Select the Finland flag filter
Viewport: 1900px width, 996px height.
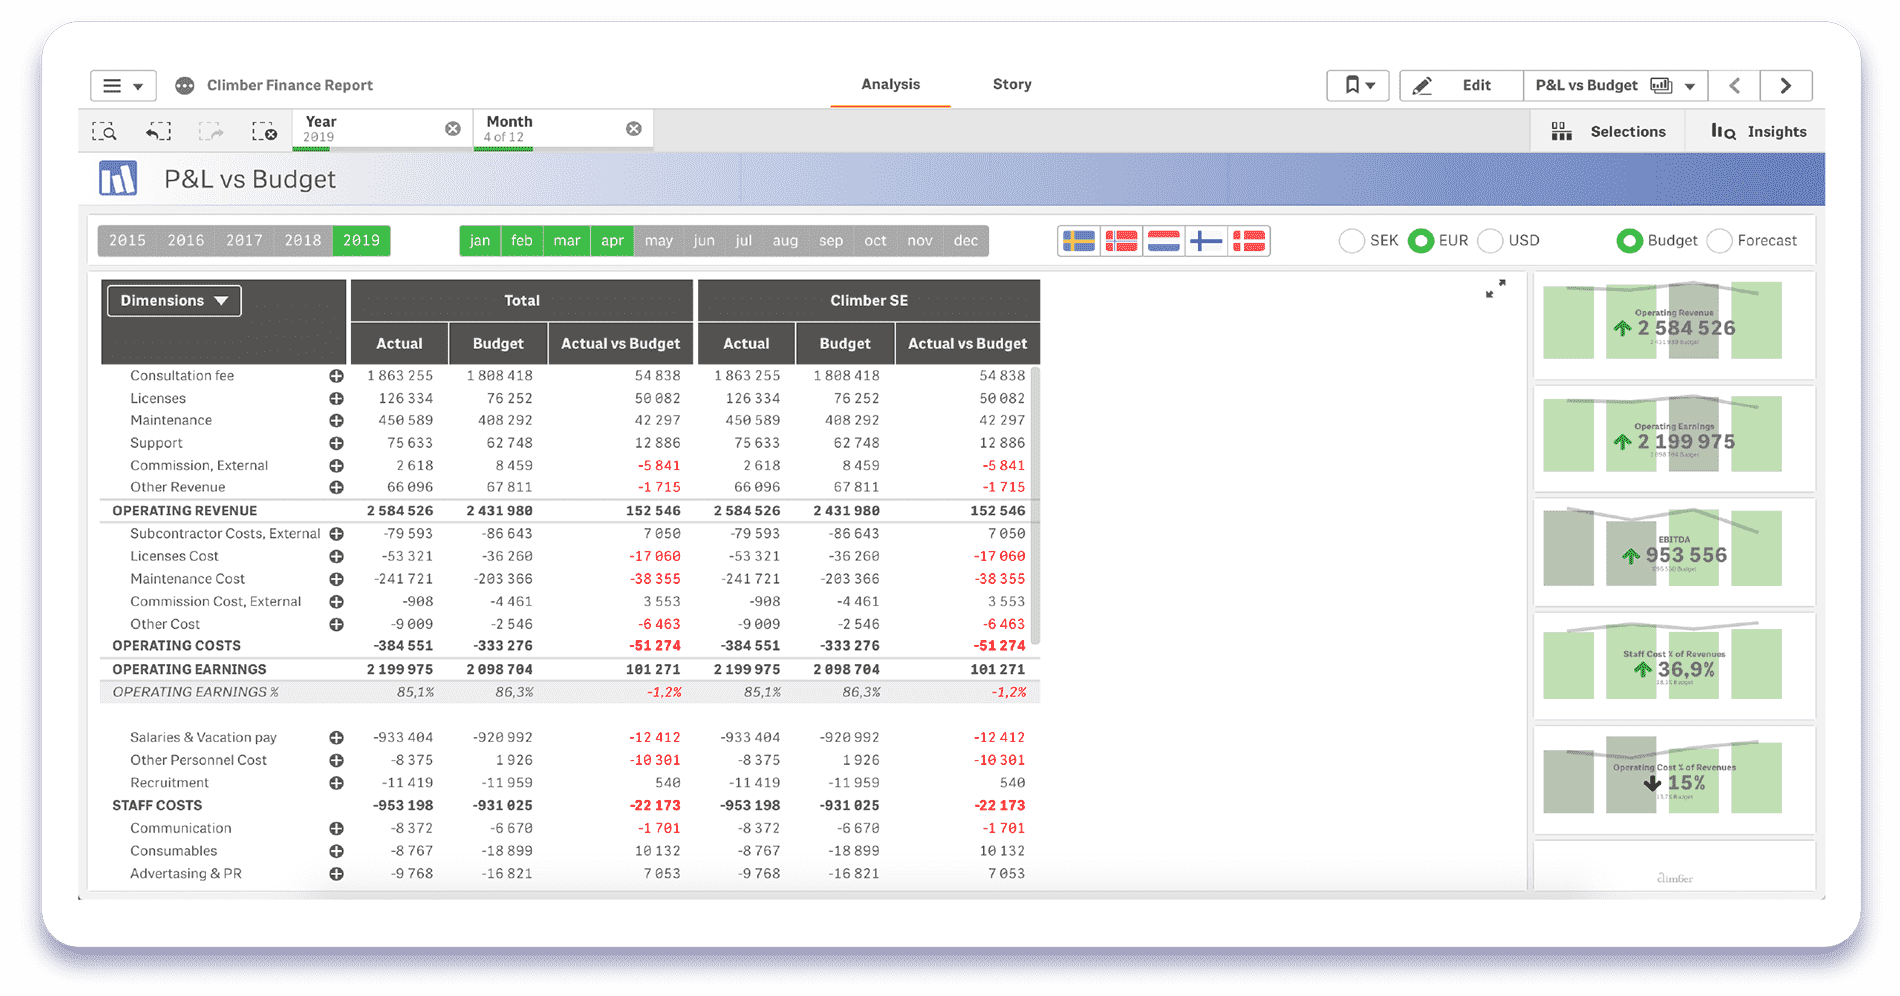pos(1207,241)
